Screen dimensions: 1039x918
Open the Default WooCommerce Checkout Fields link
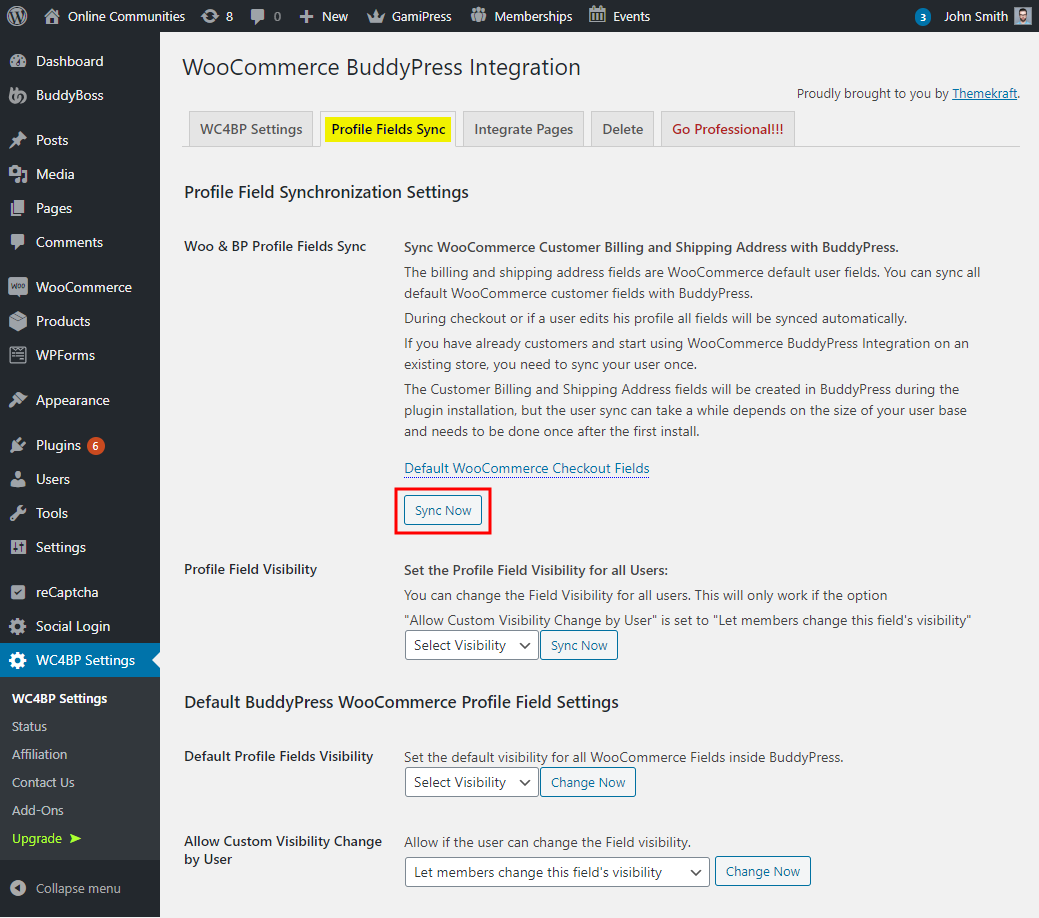pyautogui.click(x=526, y=468)
